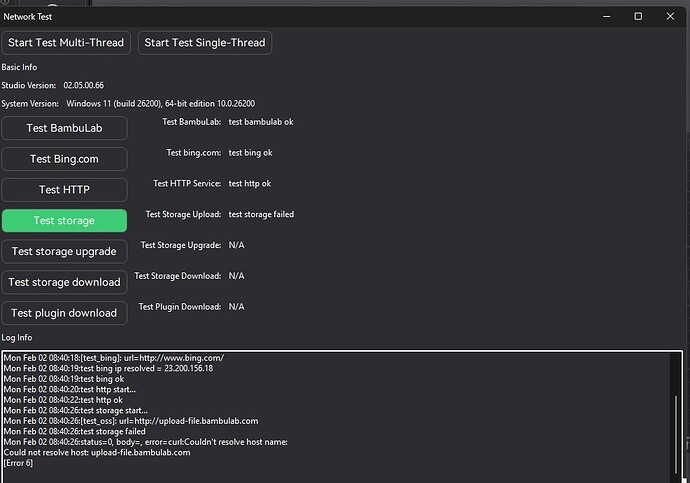Select the 'test bambulab ok' result text
The height and width of the screenshot is (483, 690).
261,122
